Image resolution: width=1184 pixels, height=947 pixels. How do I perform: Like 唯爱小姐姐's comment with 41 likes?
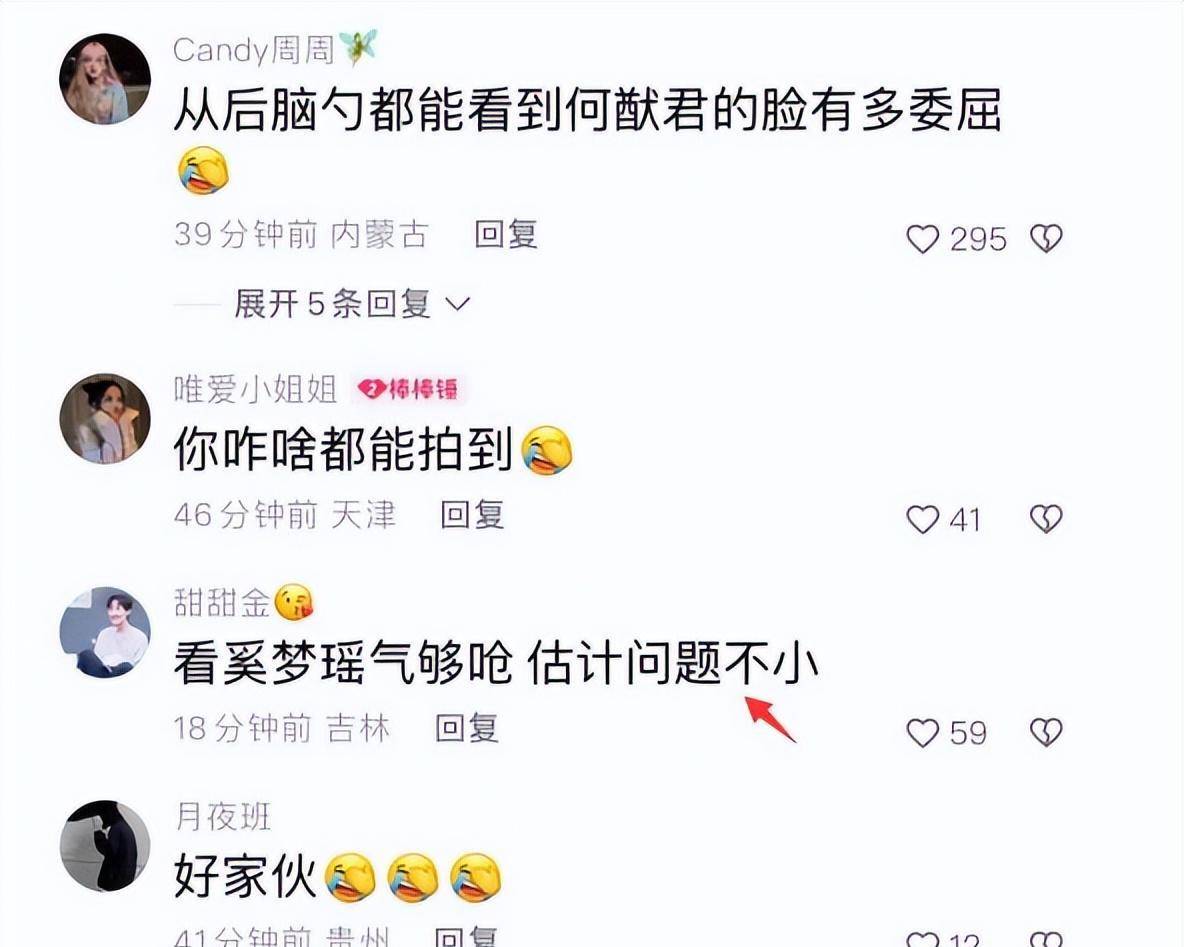pos(922,520)
